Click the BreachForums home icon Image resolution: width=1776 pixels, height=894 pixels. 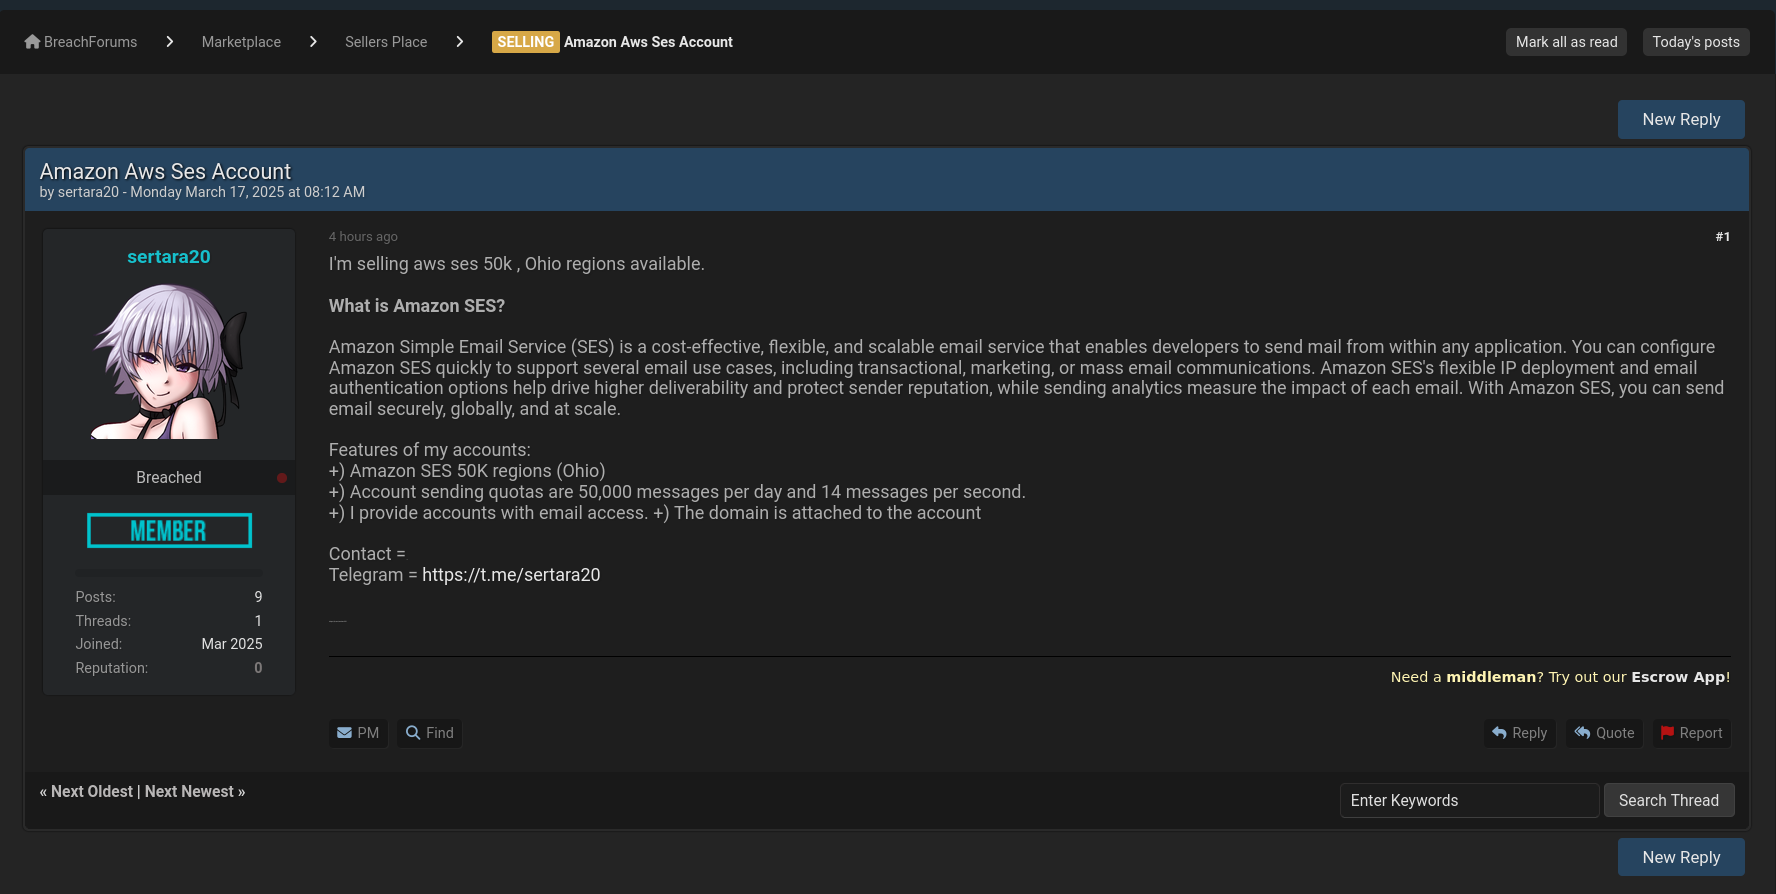click(x=32, y=42)
